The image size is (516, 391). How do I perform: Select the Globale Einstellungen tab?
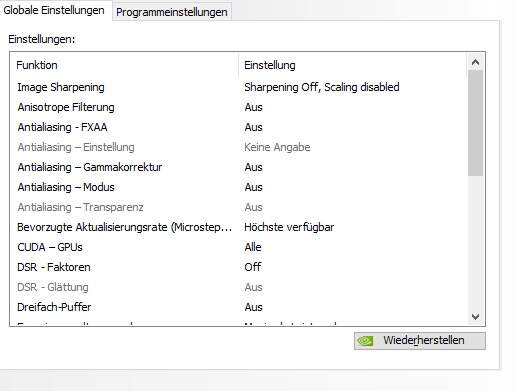(x=54, y=10)
